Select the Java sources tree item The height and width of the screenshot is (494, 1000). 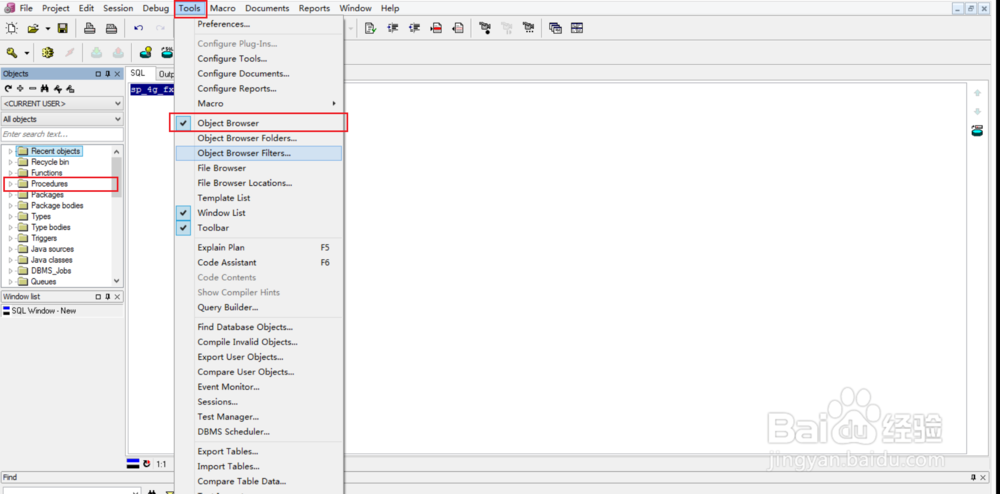click(x=52, y=249)
